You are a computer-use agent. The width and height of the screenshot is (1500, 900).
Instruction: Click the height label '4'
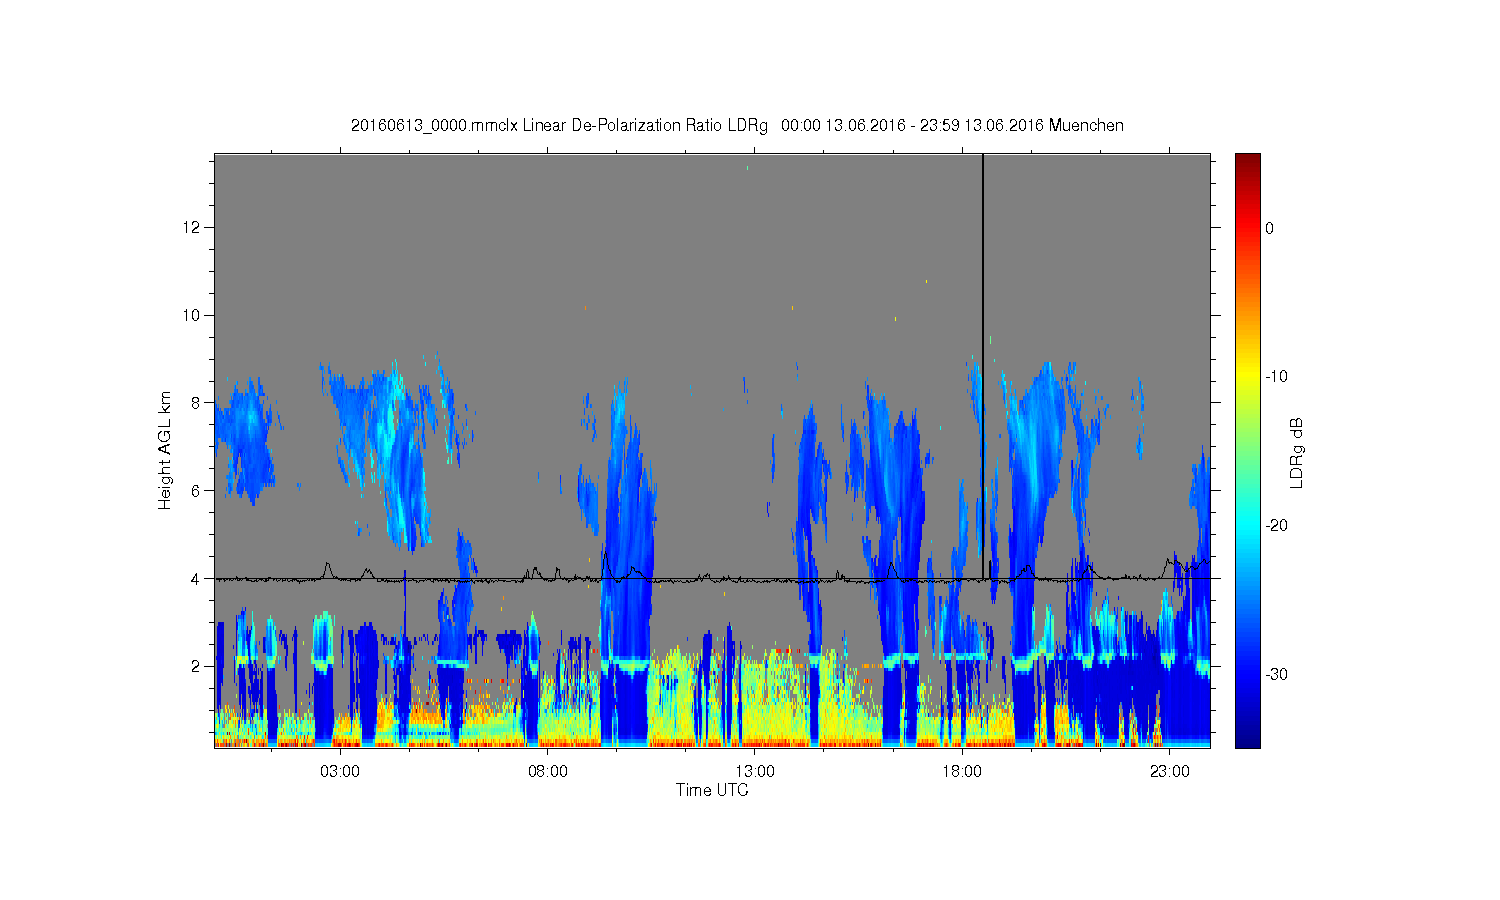pos(197,578)
